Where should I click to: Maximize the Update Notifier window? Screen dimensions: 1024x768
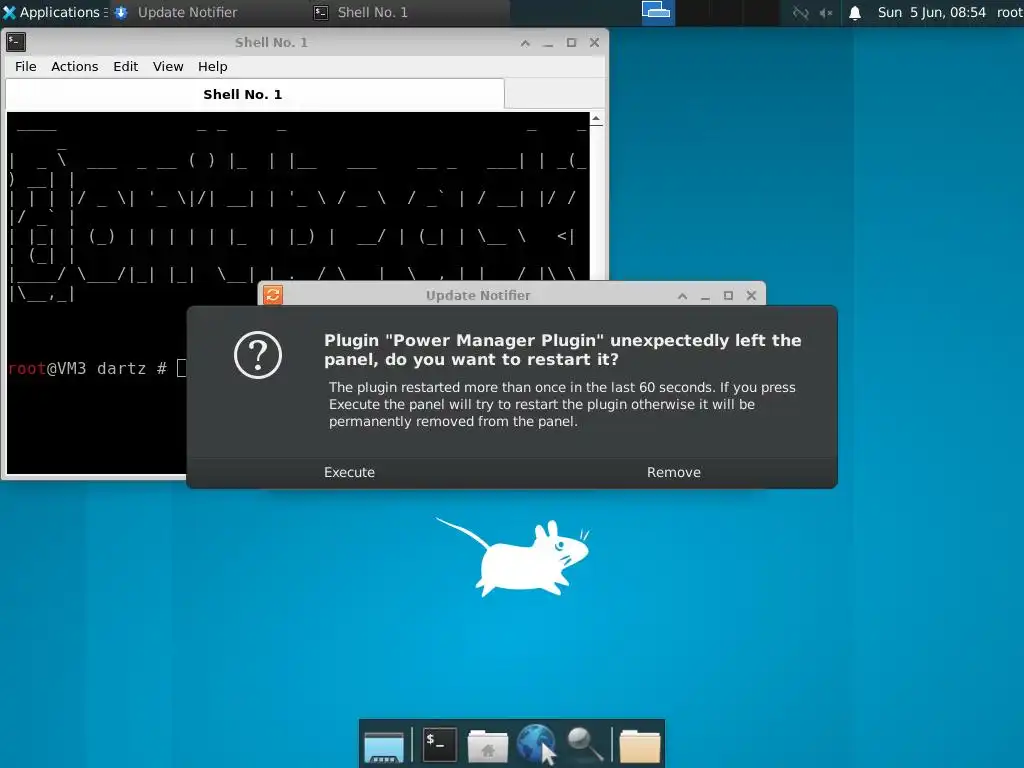(728, 296)
